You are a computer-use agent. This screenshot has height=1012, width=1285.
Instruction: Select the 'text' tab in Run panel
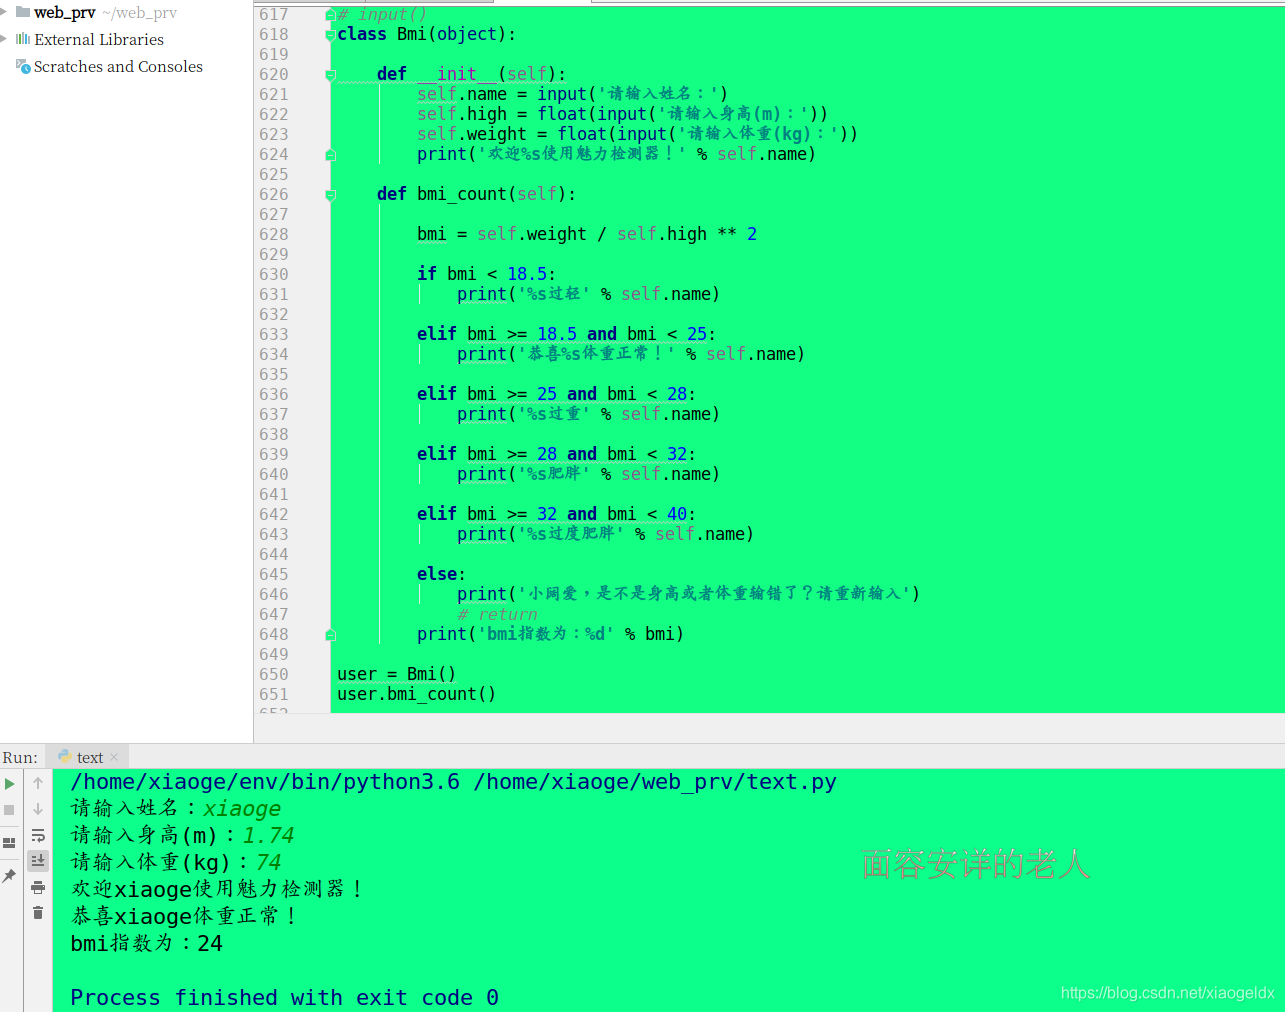(x=89, y=757)
